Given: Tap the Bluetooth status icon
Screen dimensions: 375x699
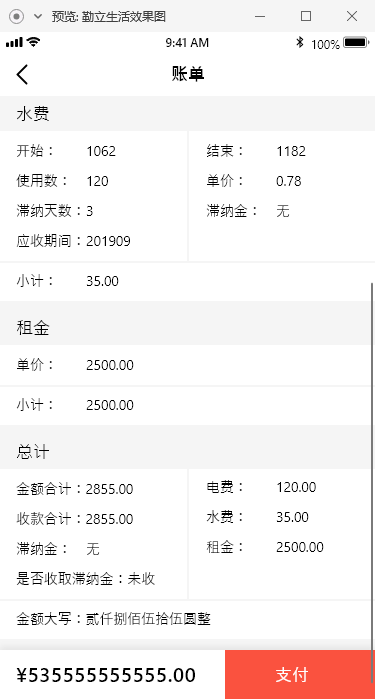Looking at the screenshot, I should point(300,43).
